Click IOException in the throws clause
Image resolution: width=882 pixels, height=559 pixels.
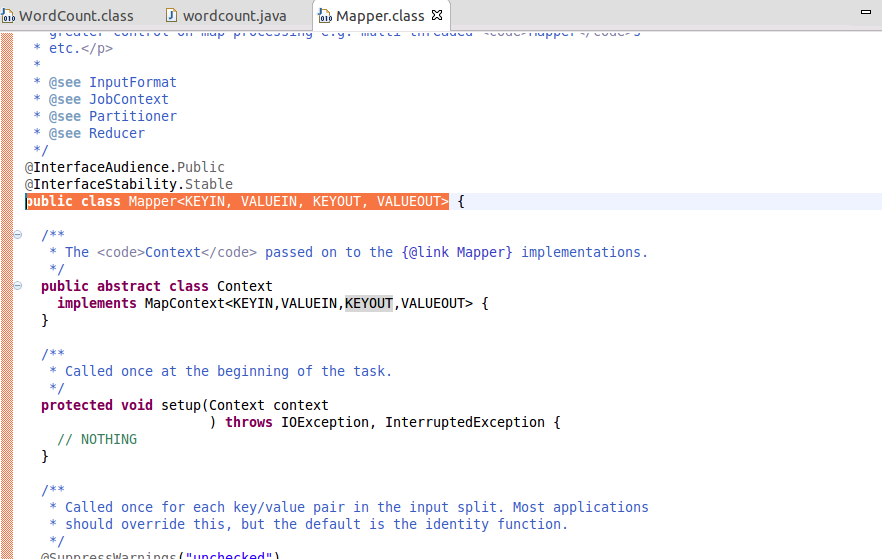click(325, 422)
